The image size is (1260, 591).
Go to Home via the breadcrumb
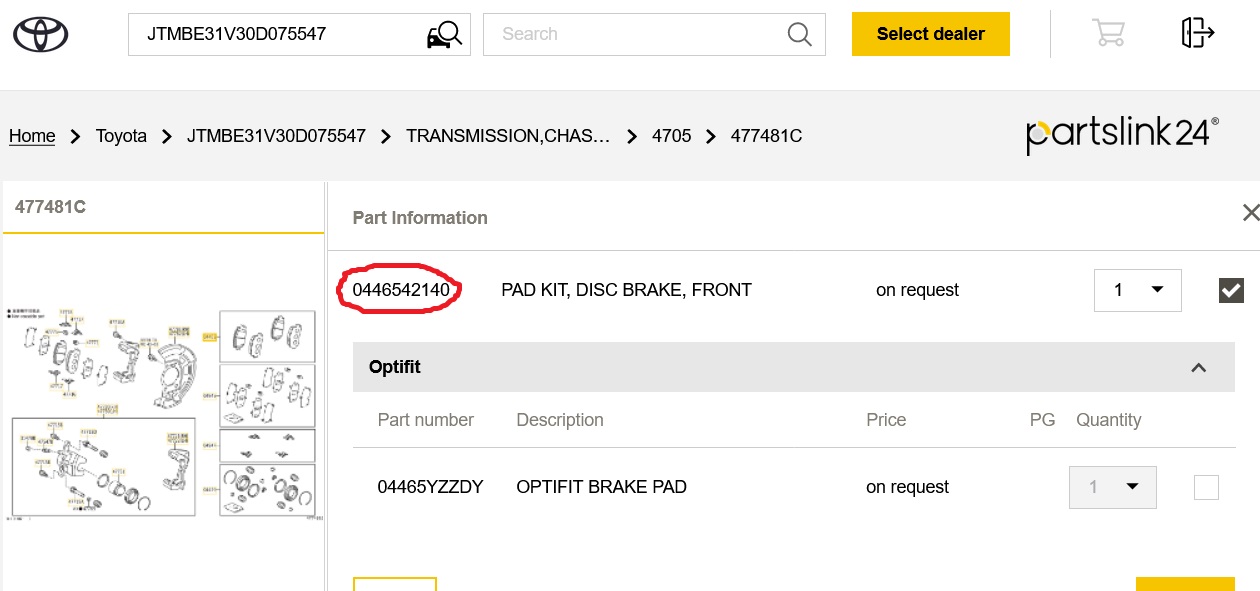pyautogui.click(x=31, y=135)
